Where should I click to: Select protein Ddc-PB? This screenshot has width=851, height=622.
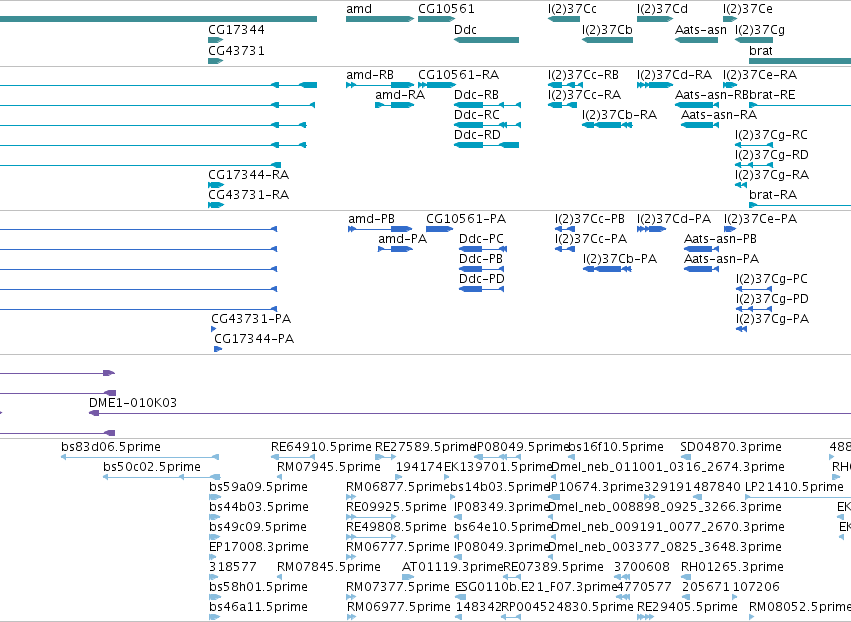481,258
